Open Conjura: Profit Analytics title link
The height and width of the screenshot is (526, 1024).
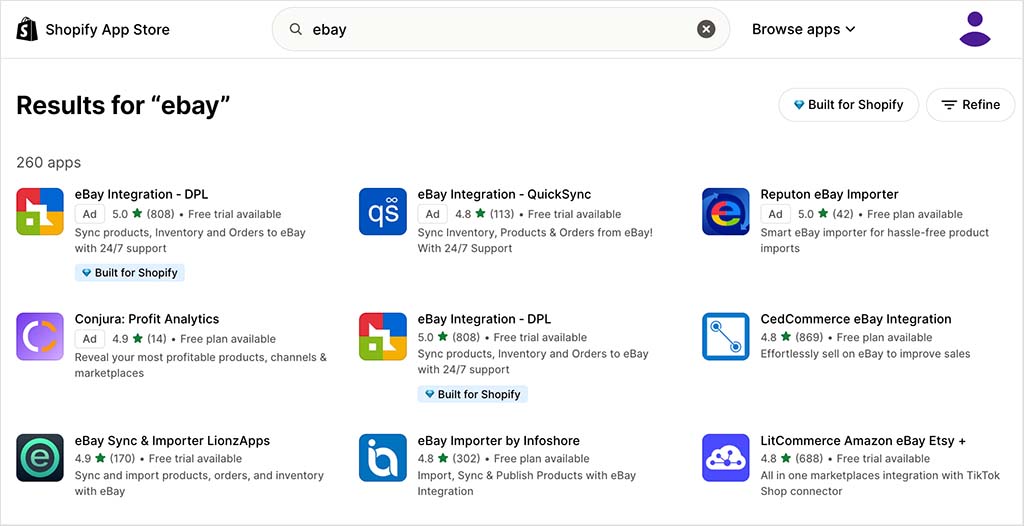pyautogui.click(x=147, y=320)
